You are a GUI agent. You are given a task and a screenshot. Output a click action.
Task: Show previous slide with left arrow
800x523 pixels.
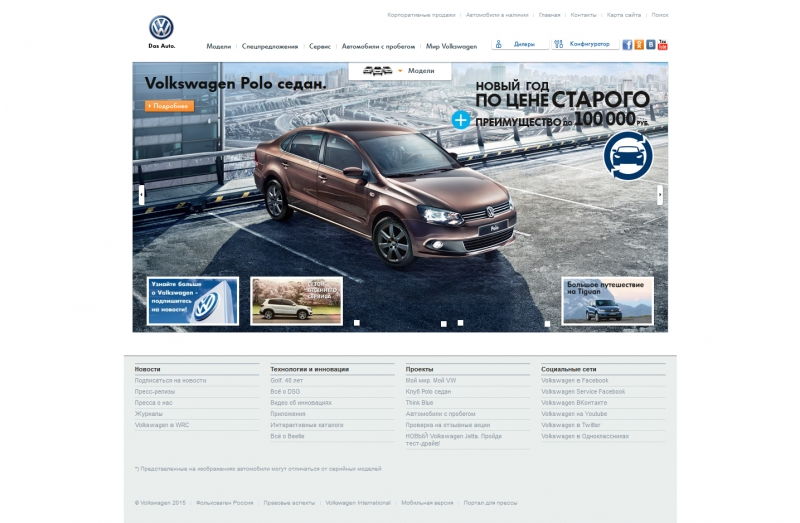[x=141, y=195]
